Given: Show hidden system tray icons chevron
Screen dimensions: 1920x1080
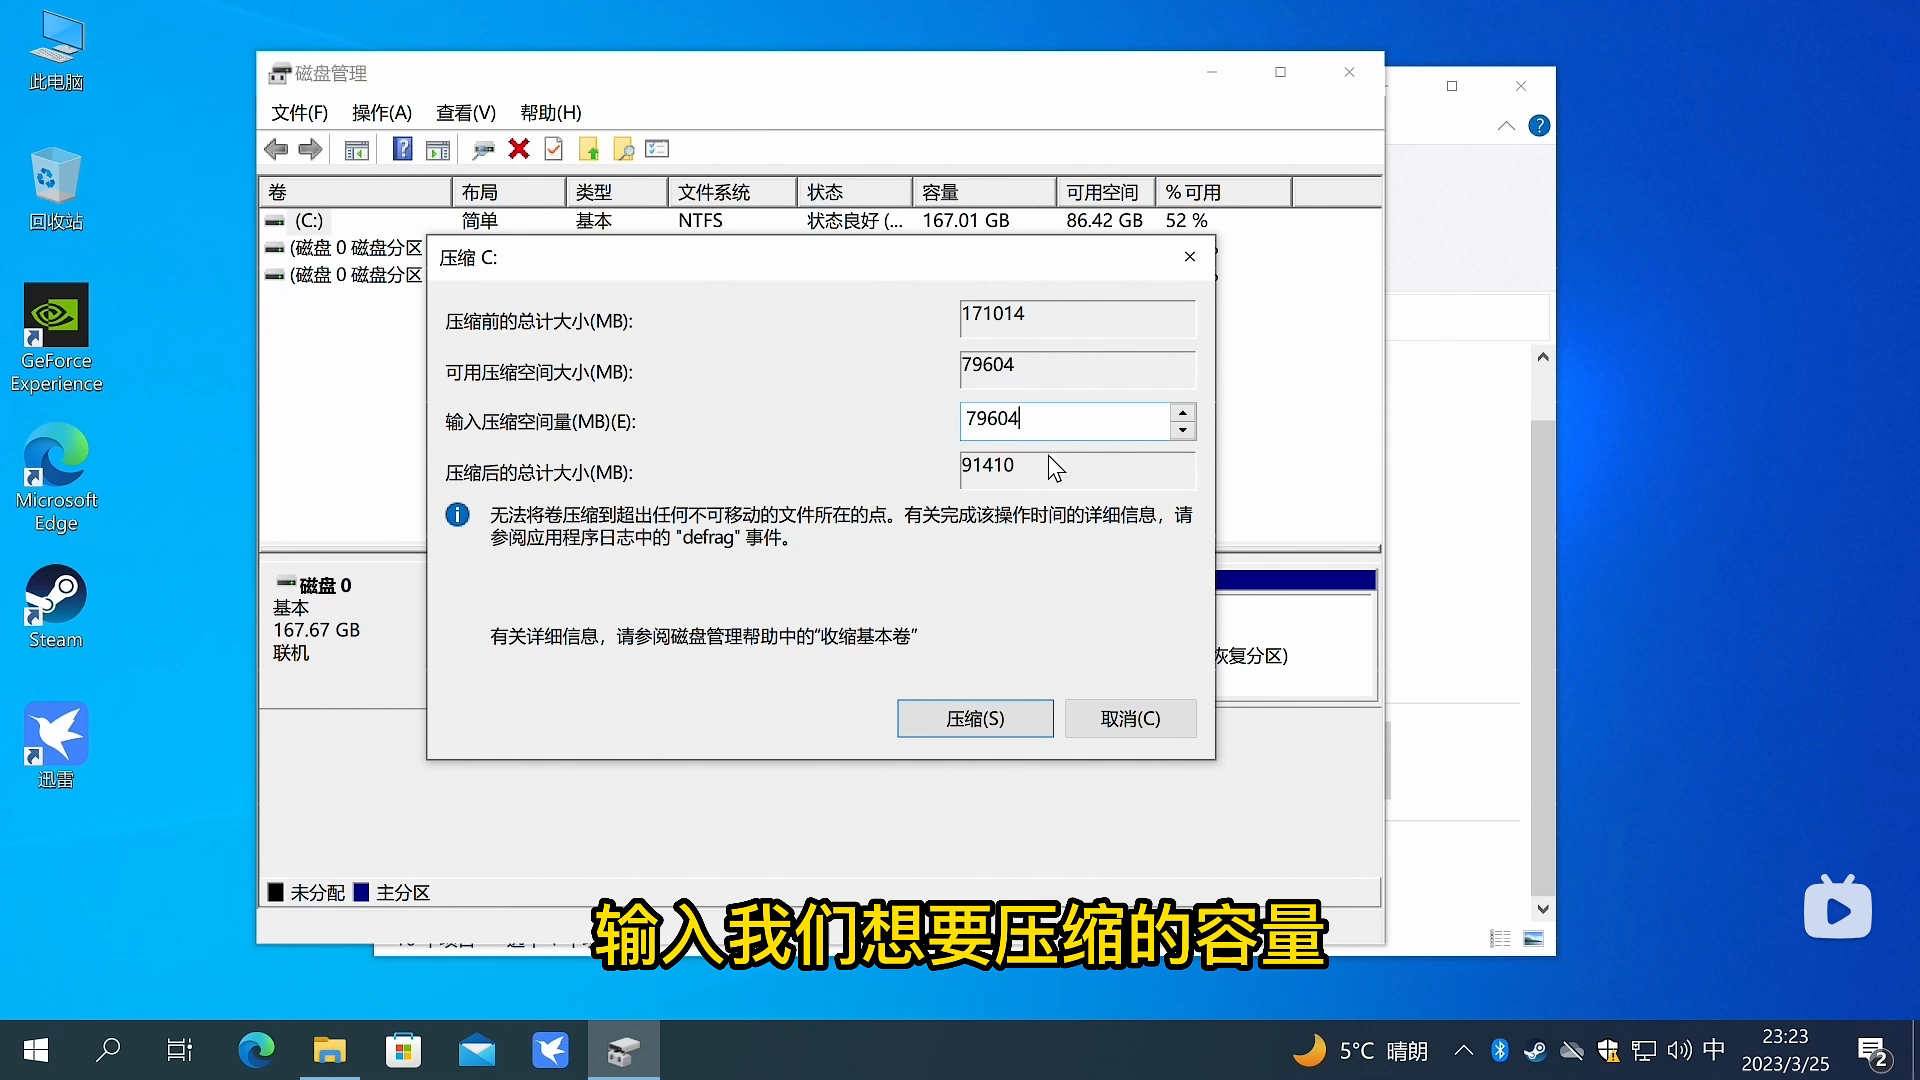Looking at the screenshot, I should click(1463, 1051).
